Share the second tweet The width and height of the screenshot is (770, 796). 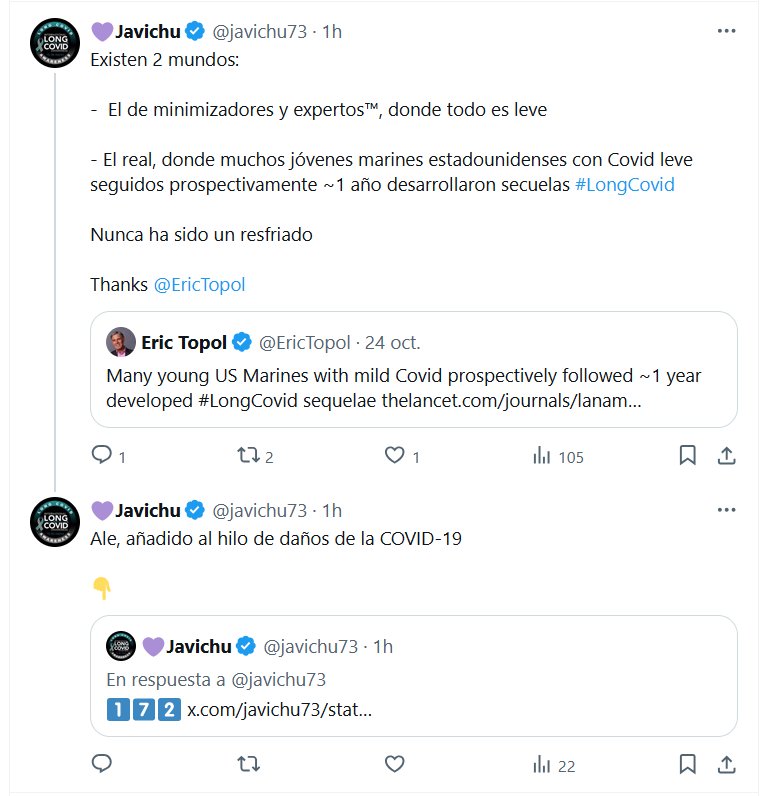727,765
